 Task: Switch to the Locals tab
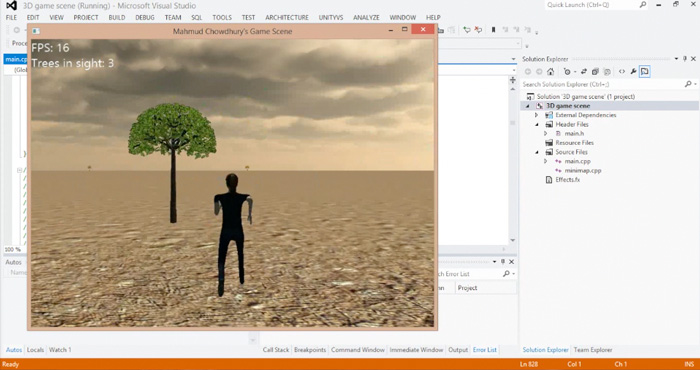pyautogui.click(x=35, y=350)
